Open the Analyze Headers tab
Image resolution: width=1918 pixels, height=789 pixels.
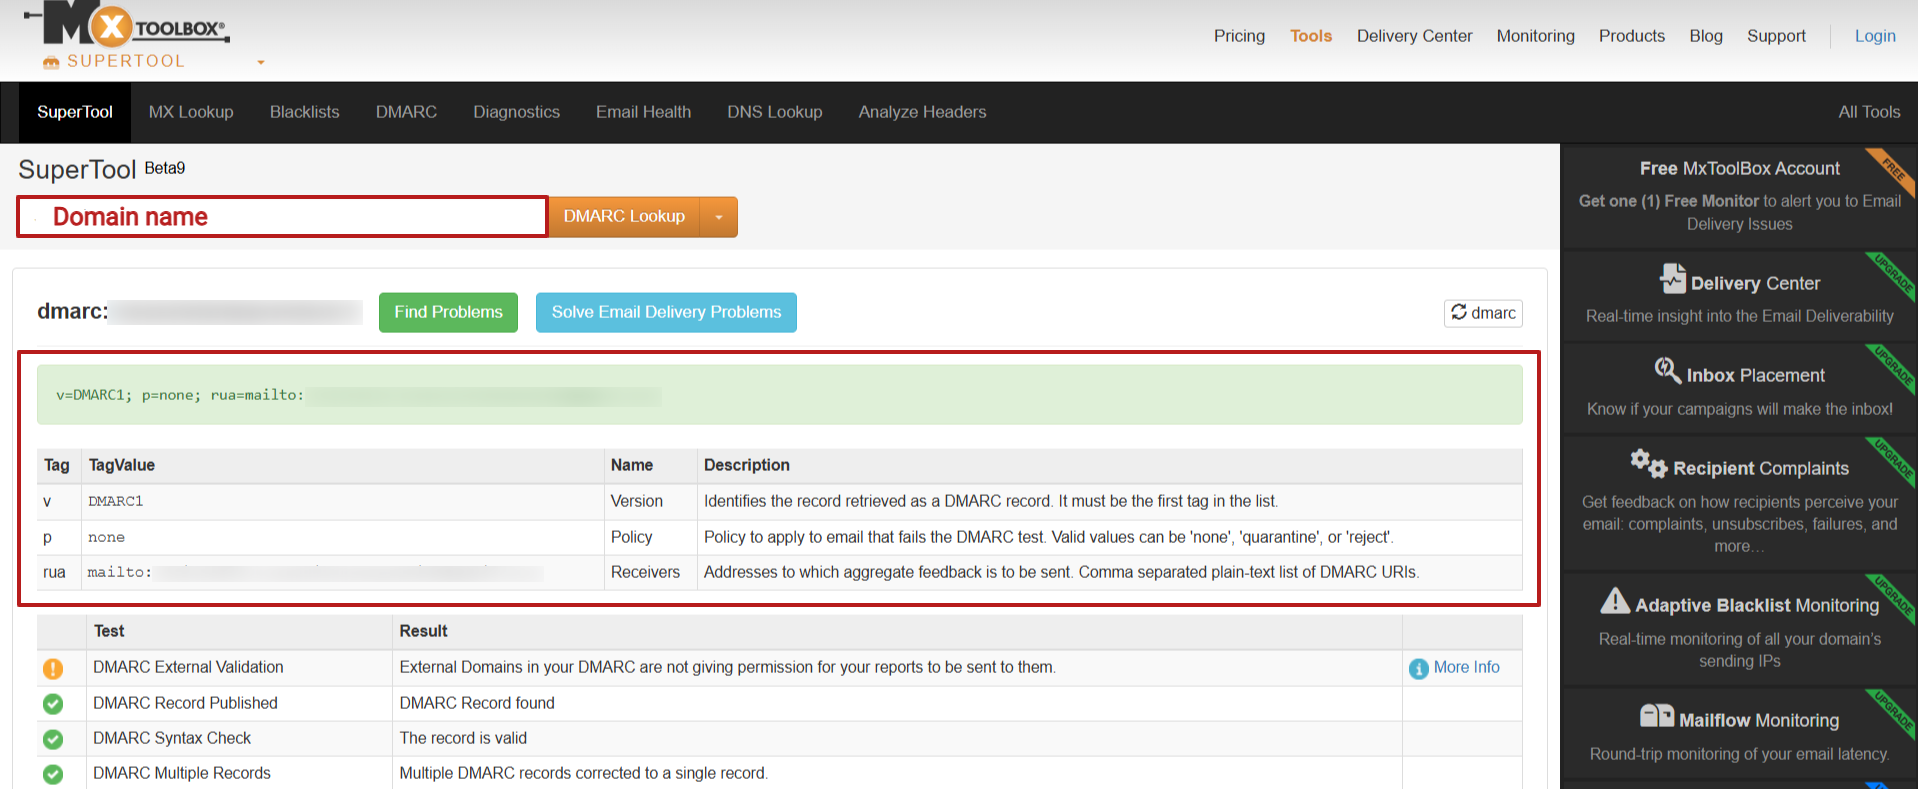click(x=922, y=112)
